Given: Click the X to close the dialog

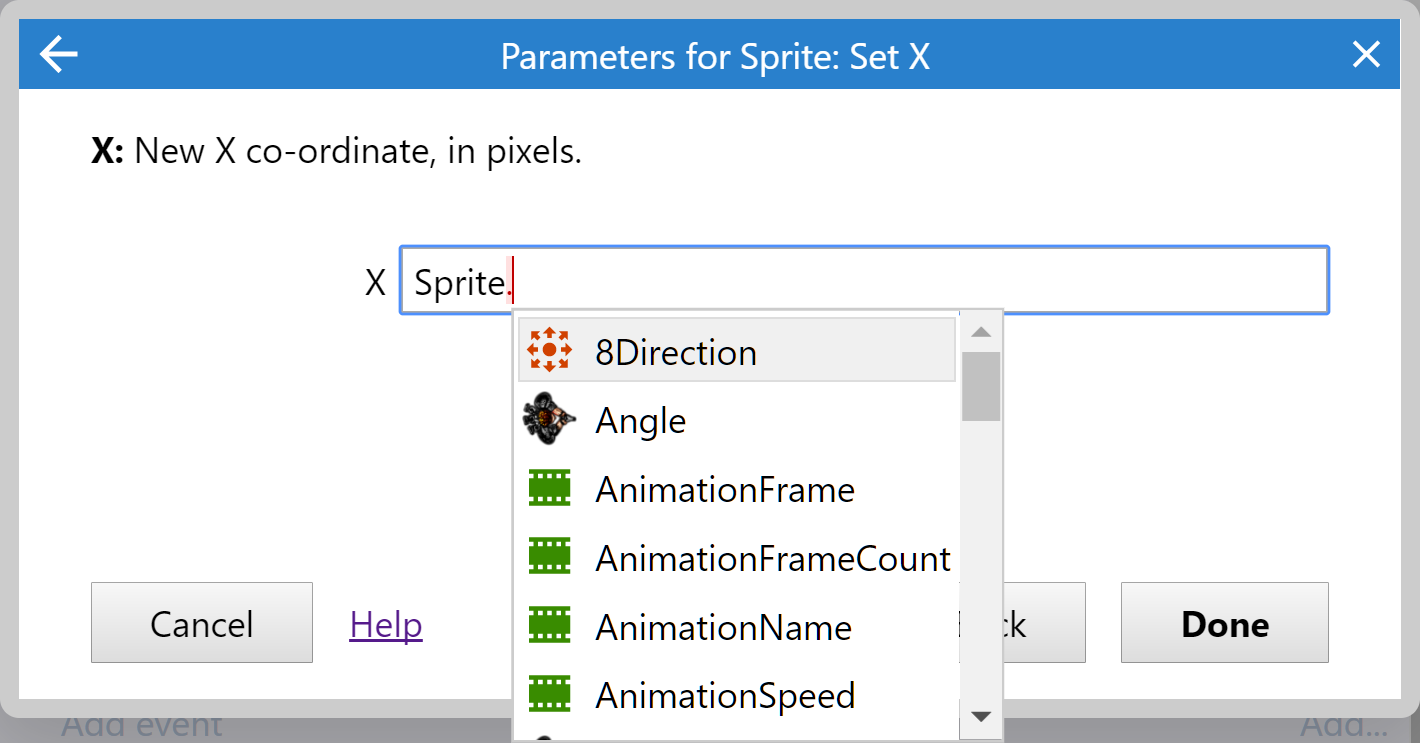Looking at the screenshot, I should [x=1366, y=55].
